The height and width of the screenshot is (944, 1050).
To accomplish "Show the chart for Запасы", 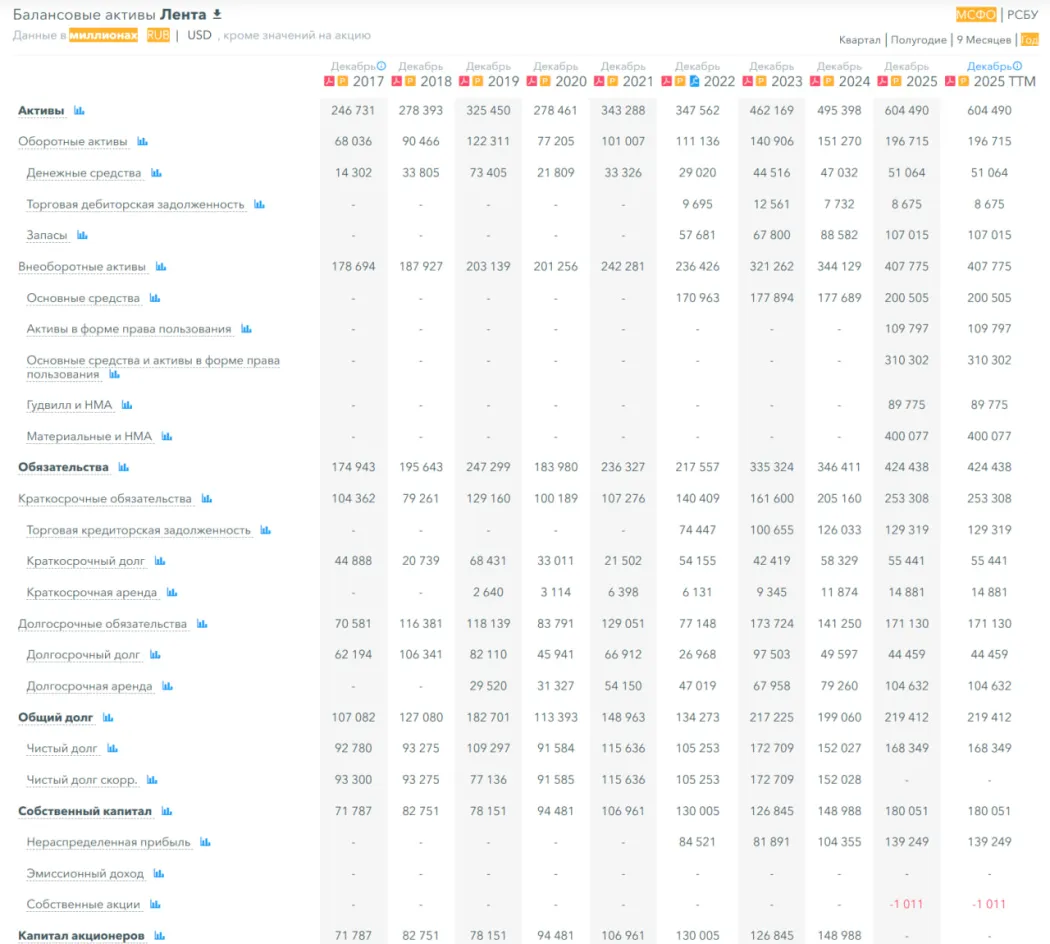I will pos(82,236).
